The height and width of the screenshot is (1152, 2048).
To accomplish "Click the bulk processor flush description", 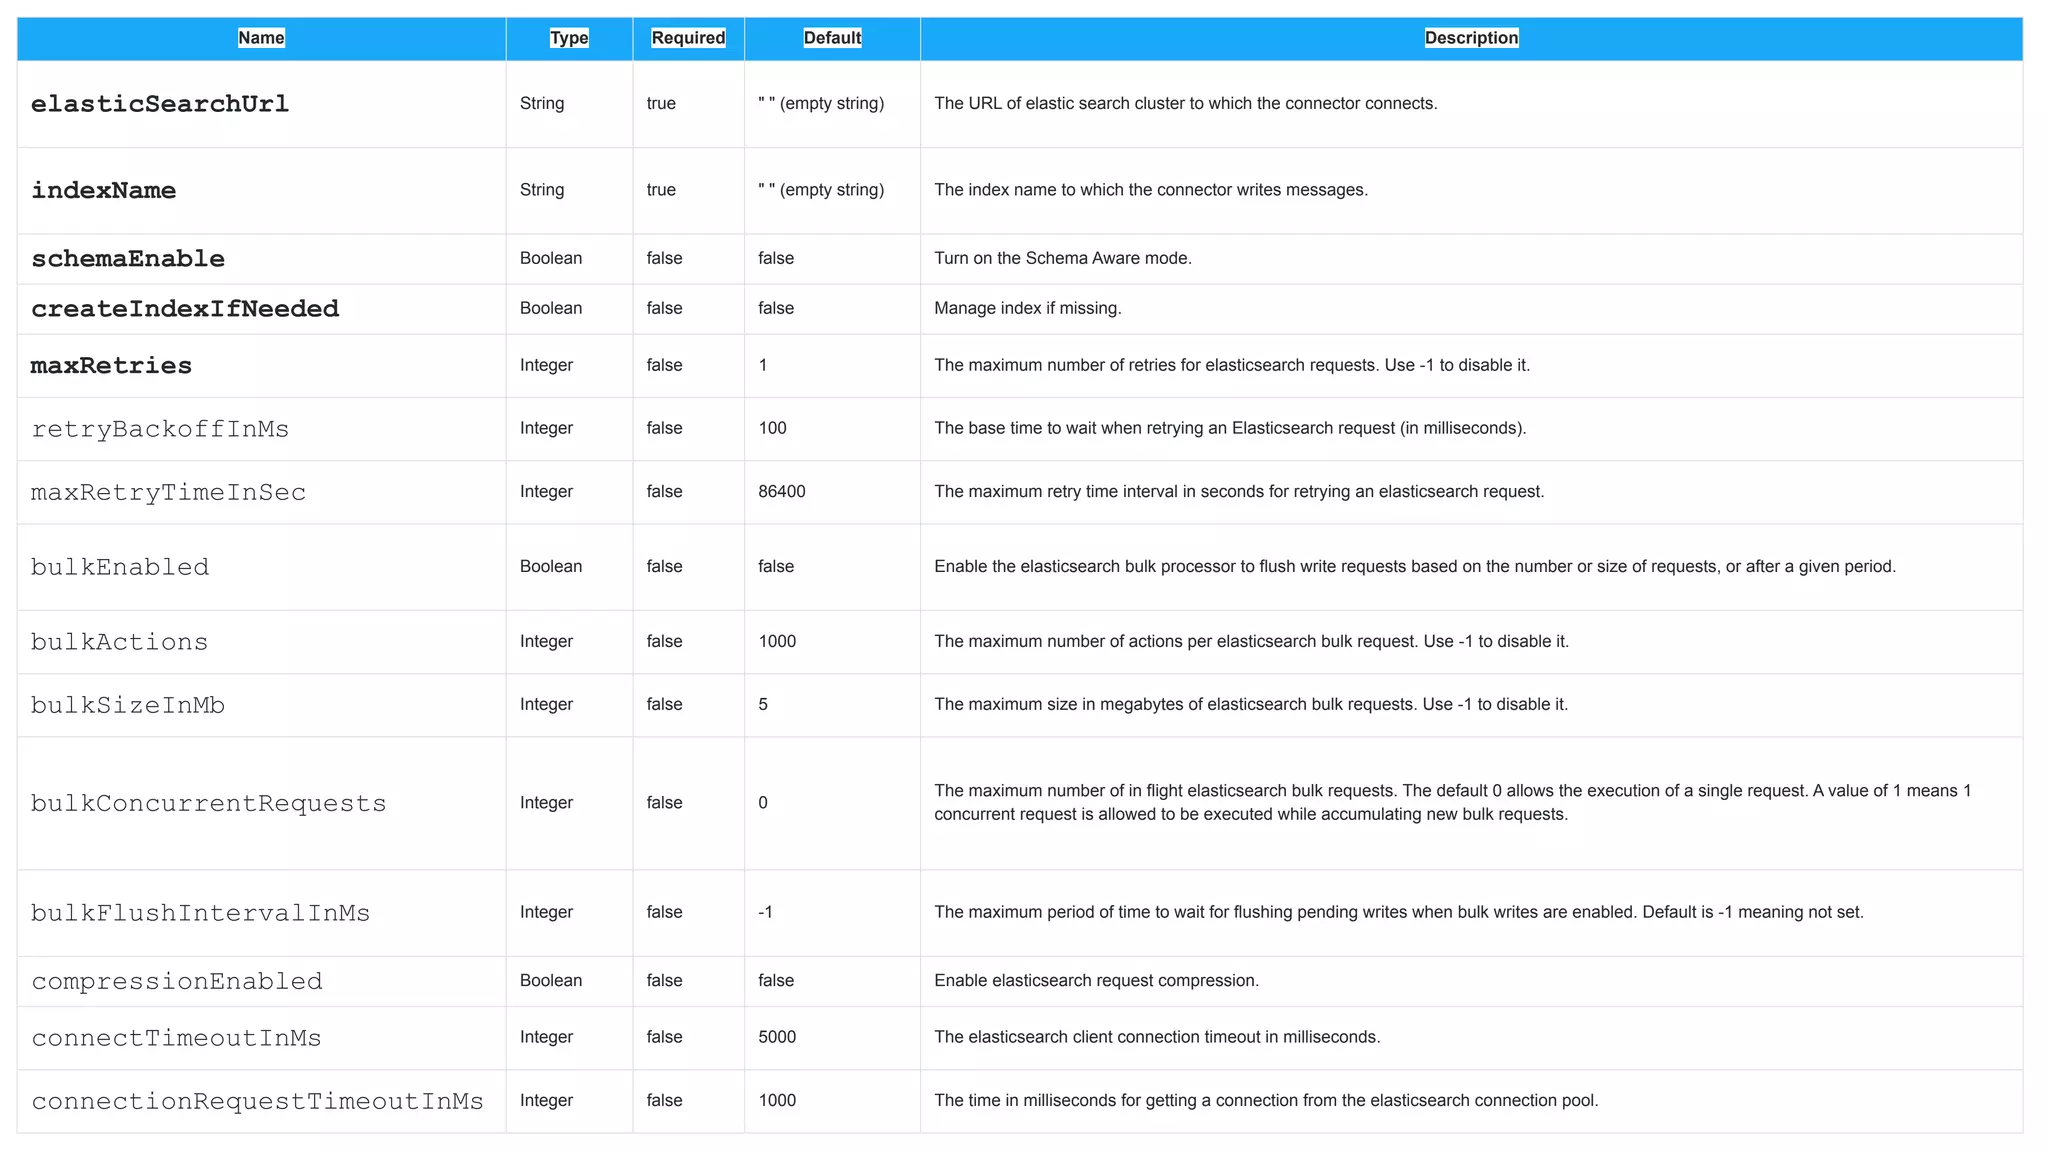I will pos(1415,566).
